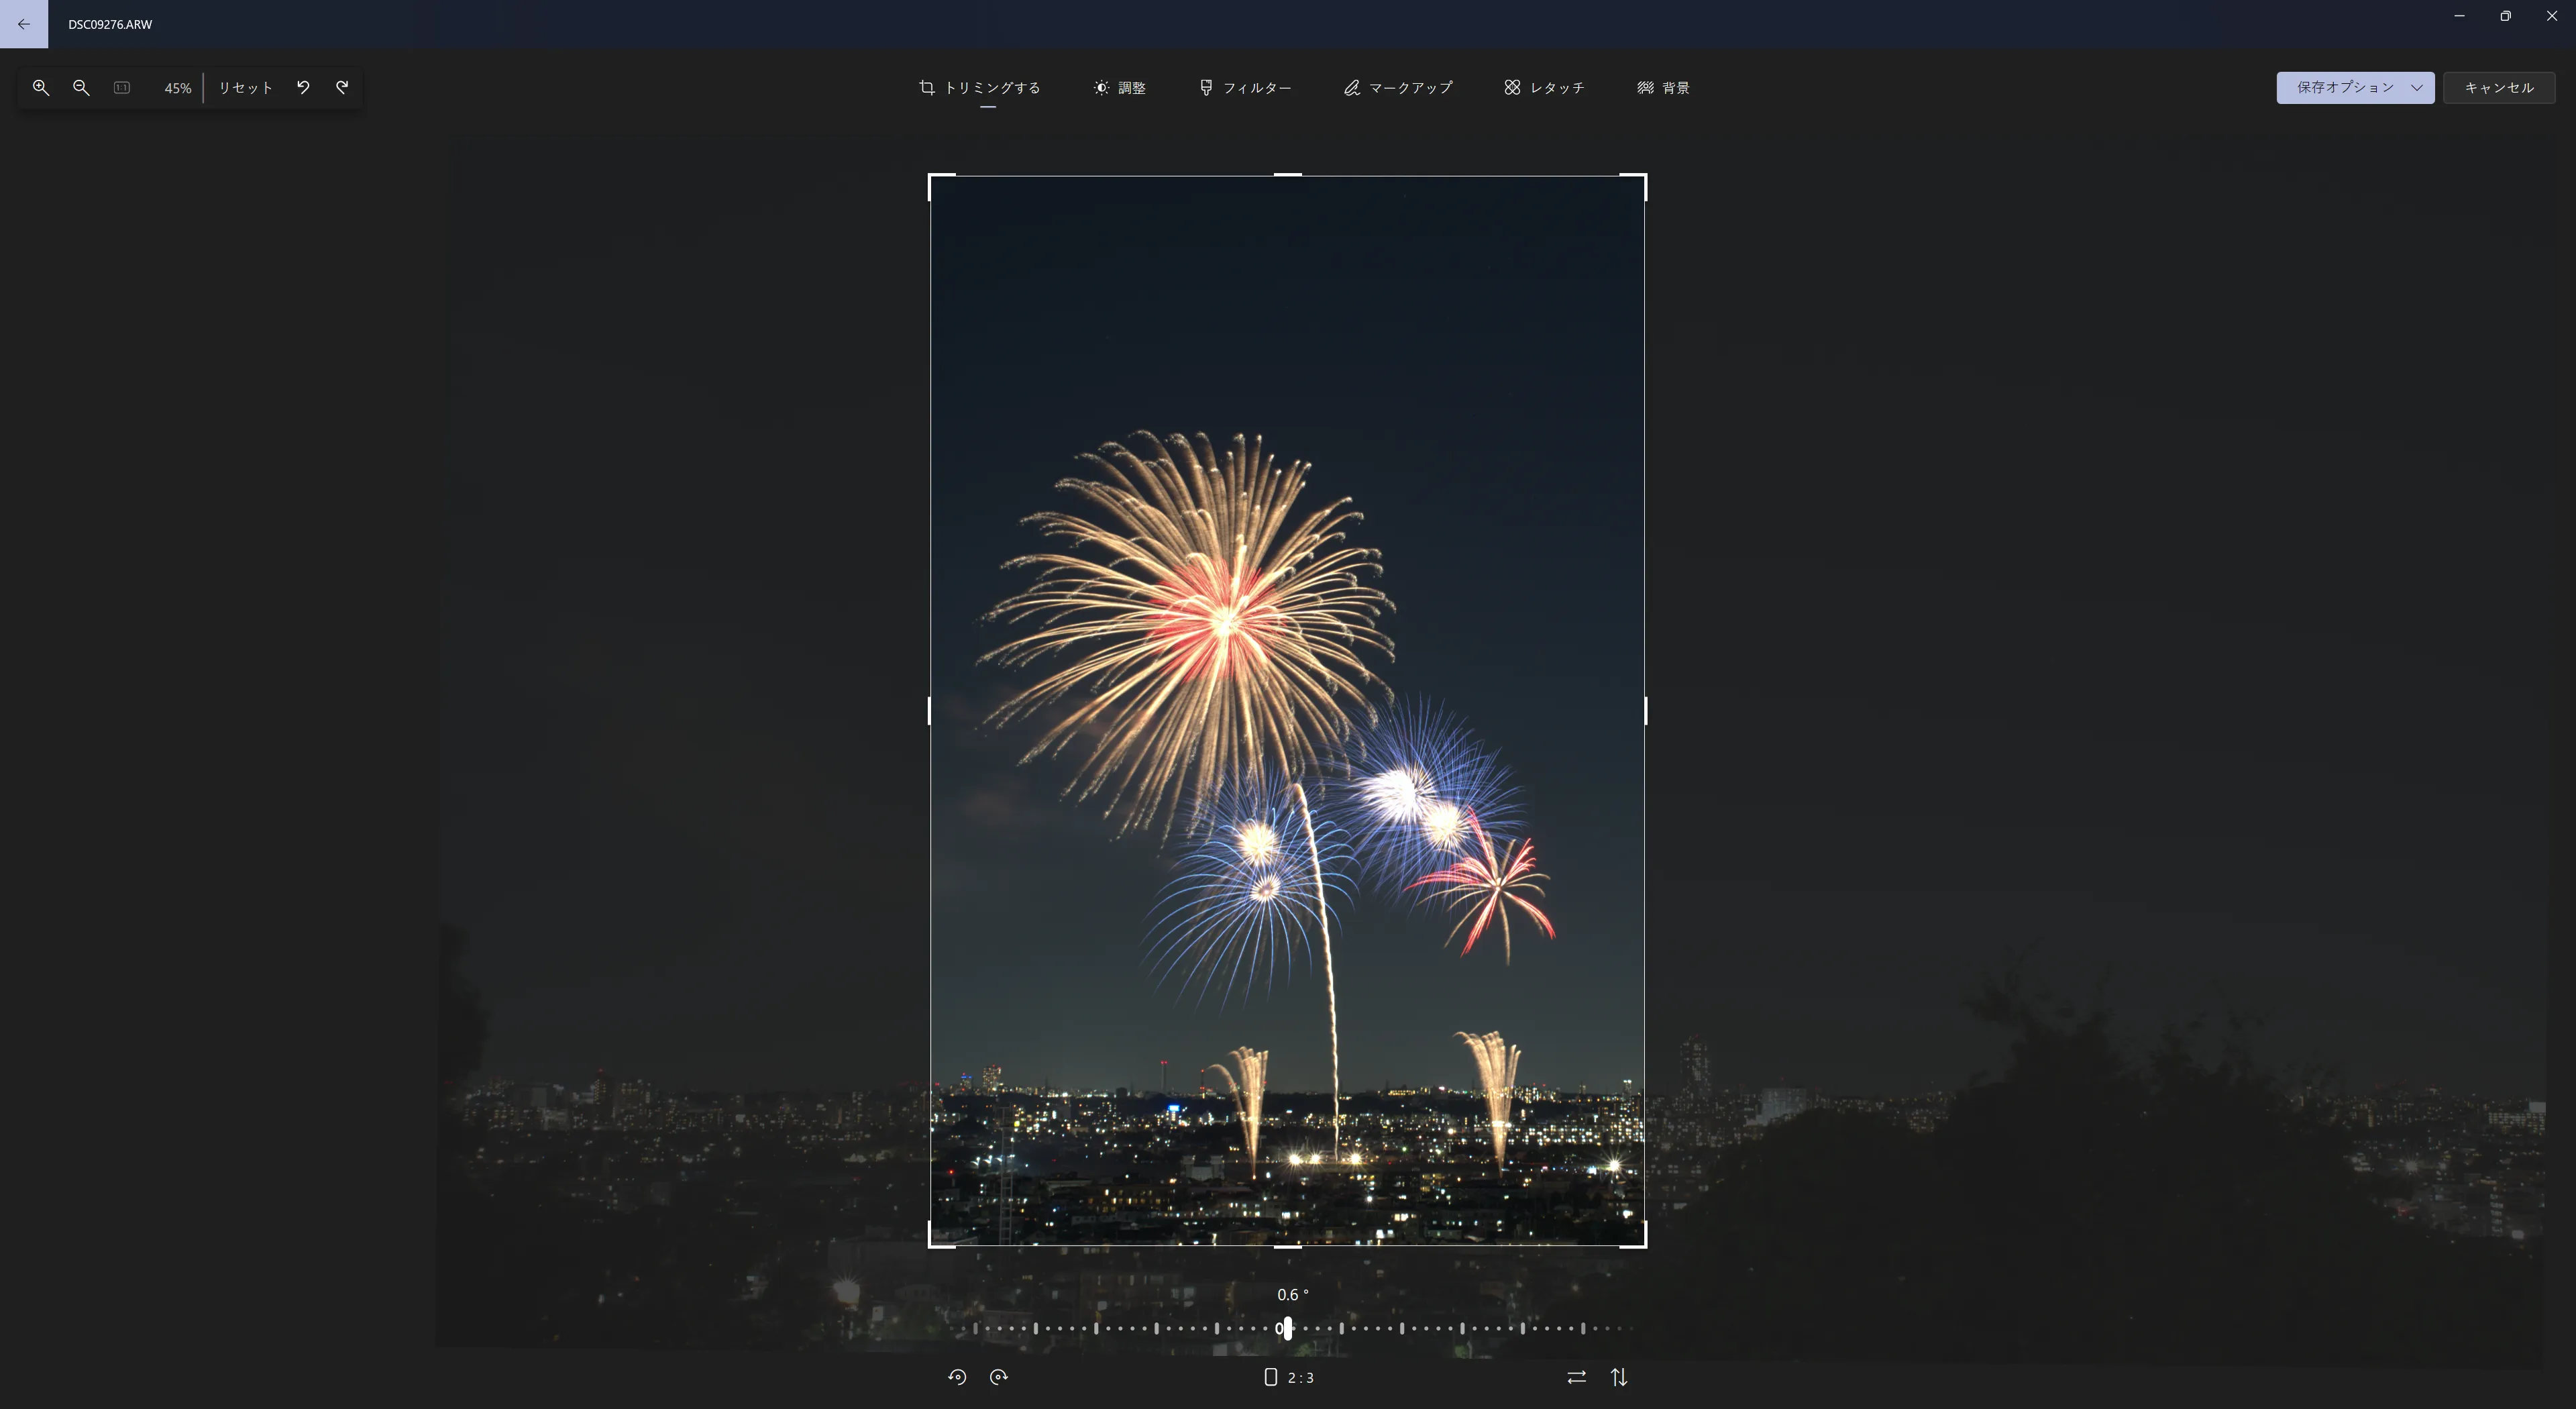The height and width of the screenshot is (1409, 2576).
Task: Rotate image clockwise 90 degrees
Action: 998,1377
